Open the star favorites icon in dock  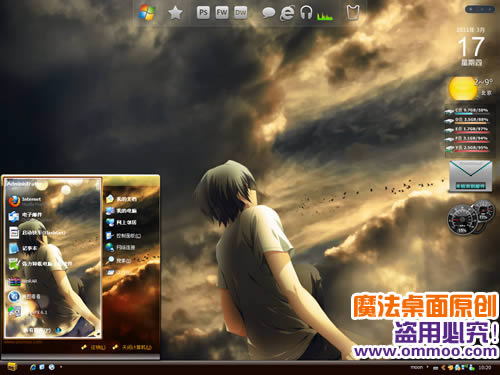coord(175,13)
